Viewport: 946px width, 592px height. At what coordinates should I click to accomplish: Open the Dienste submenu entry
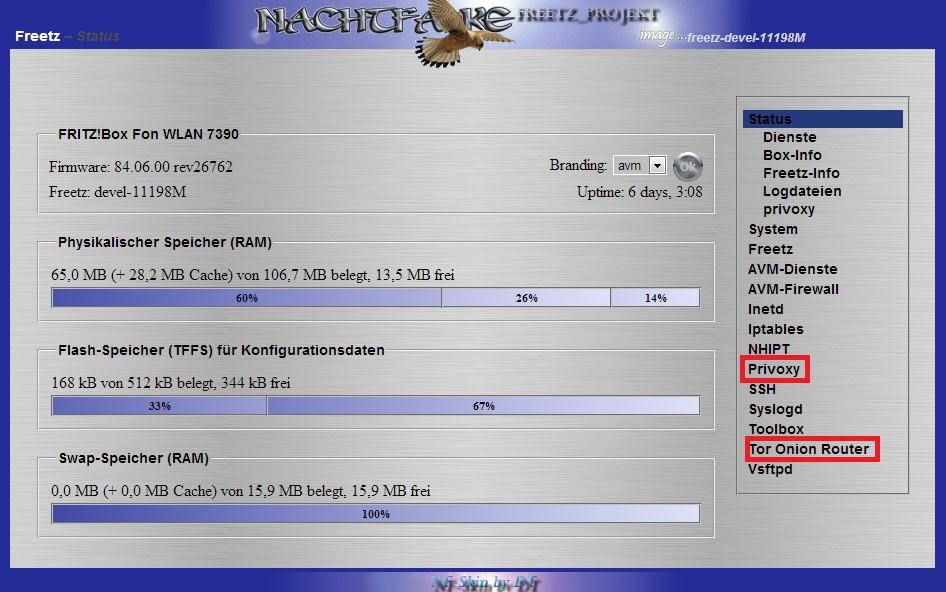789,137
